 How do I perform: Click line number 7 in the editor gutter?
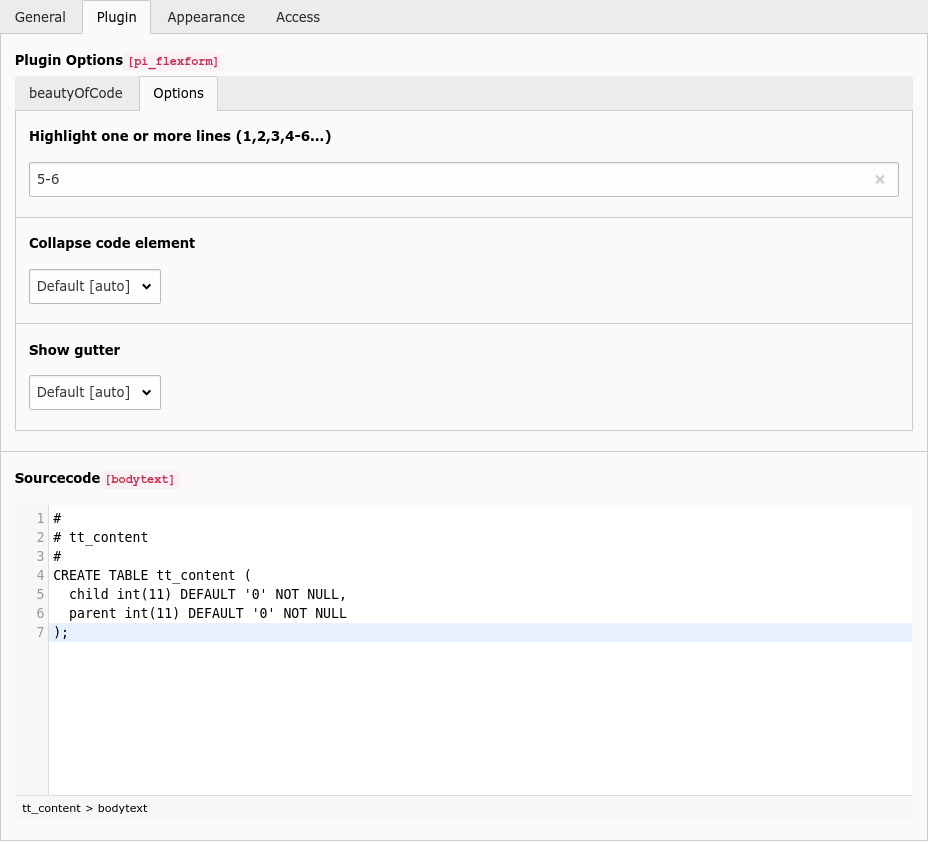pos(40,632)
